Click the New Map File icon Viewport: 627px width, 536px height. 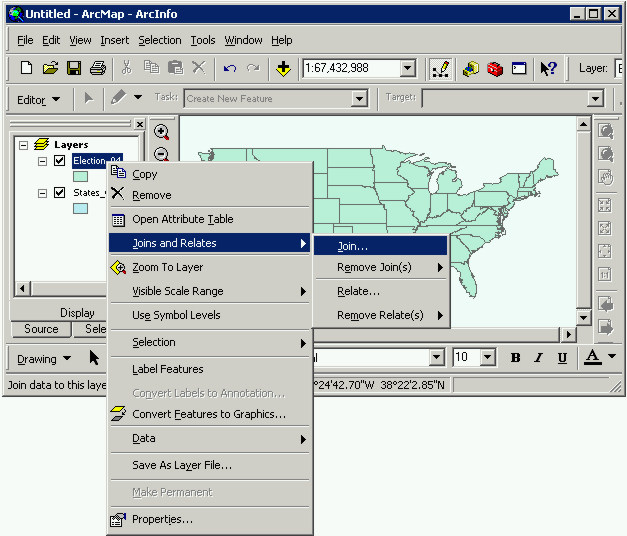[26, 68]
